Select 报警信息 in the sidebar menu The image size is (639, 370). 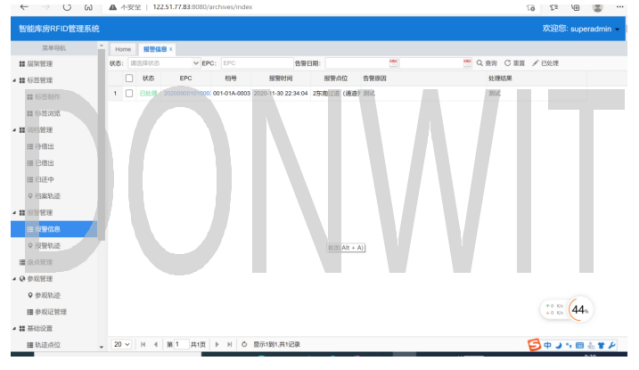click(x=54, y=229)
